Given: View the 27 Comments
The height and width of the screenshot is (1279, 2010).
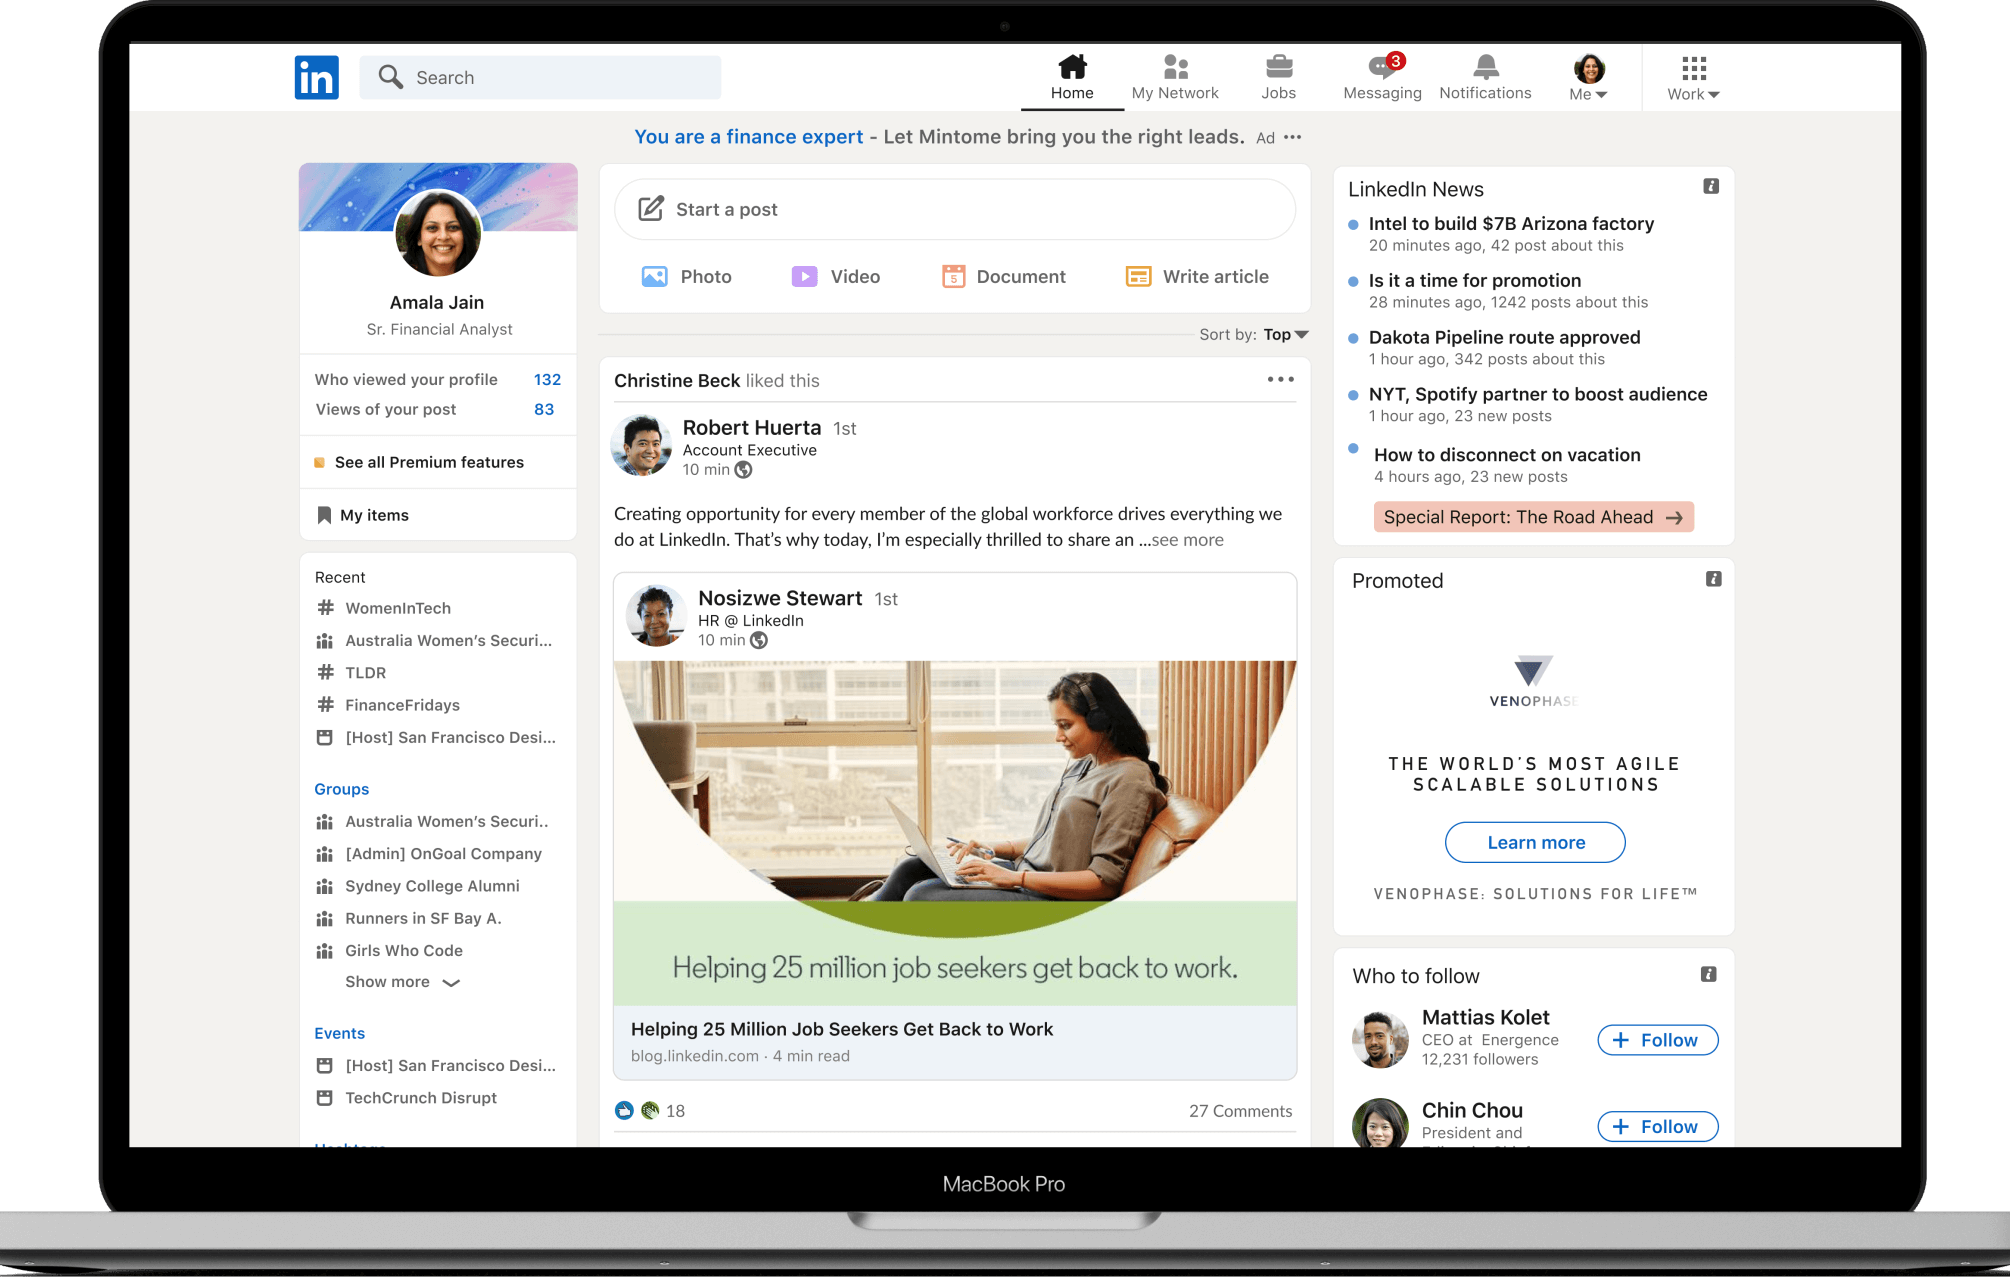Looking at the screenshot, I should (x=1240, y=1111).
